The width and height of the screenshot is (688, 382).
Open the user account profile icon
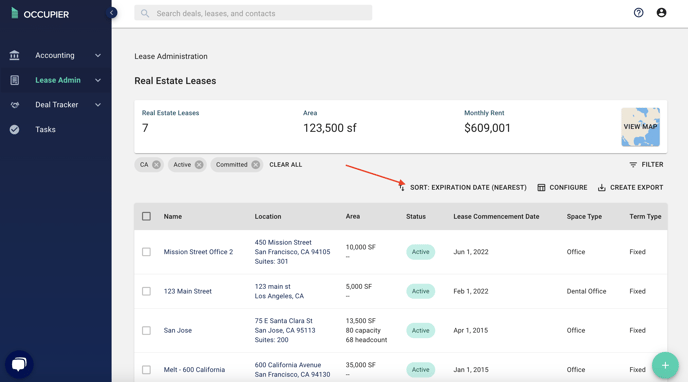point(661,13)
